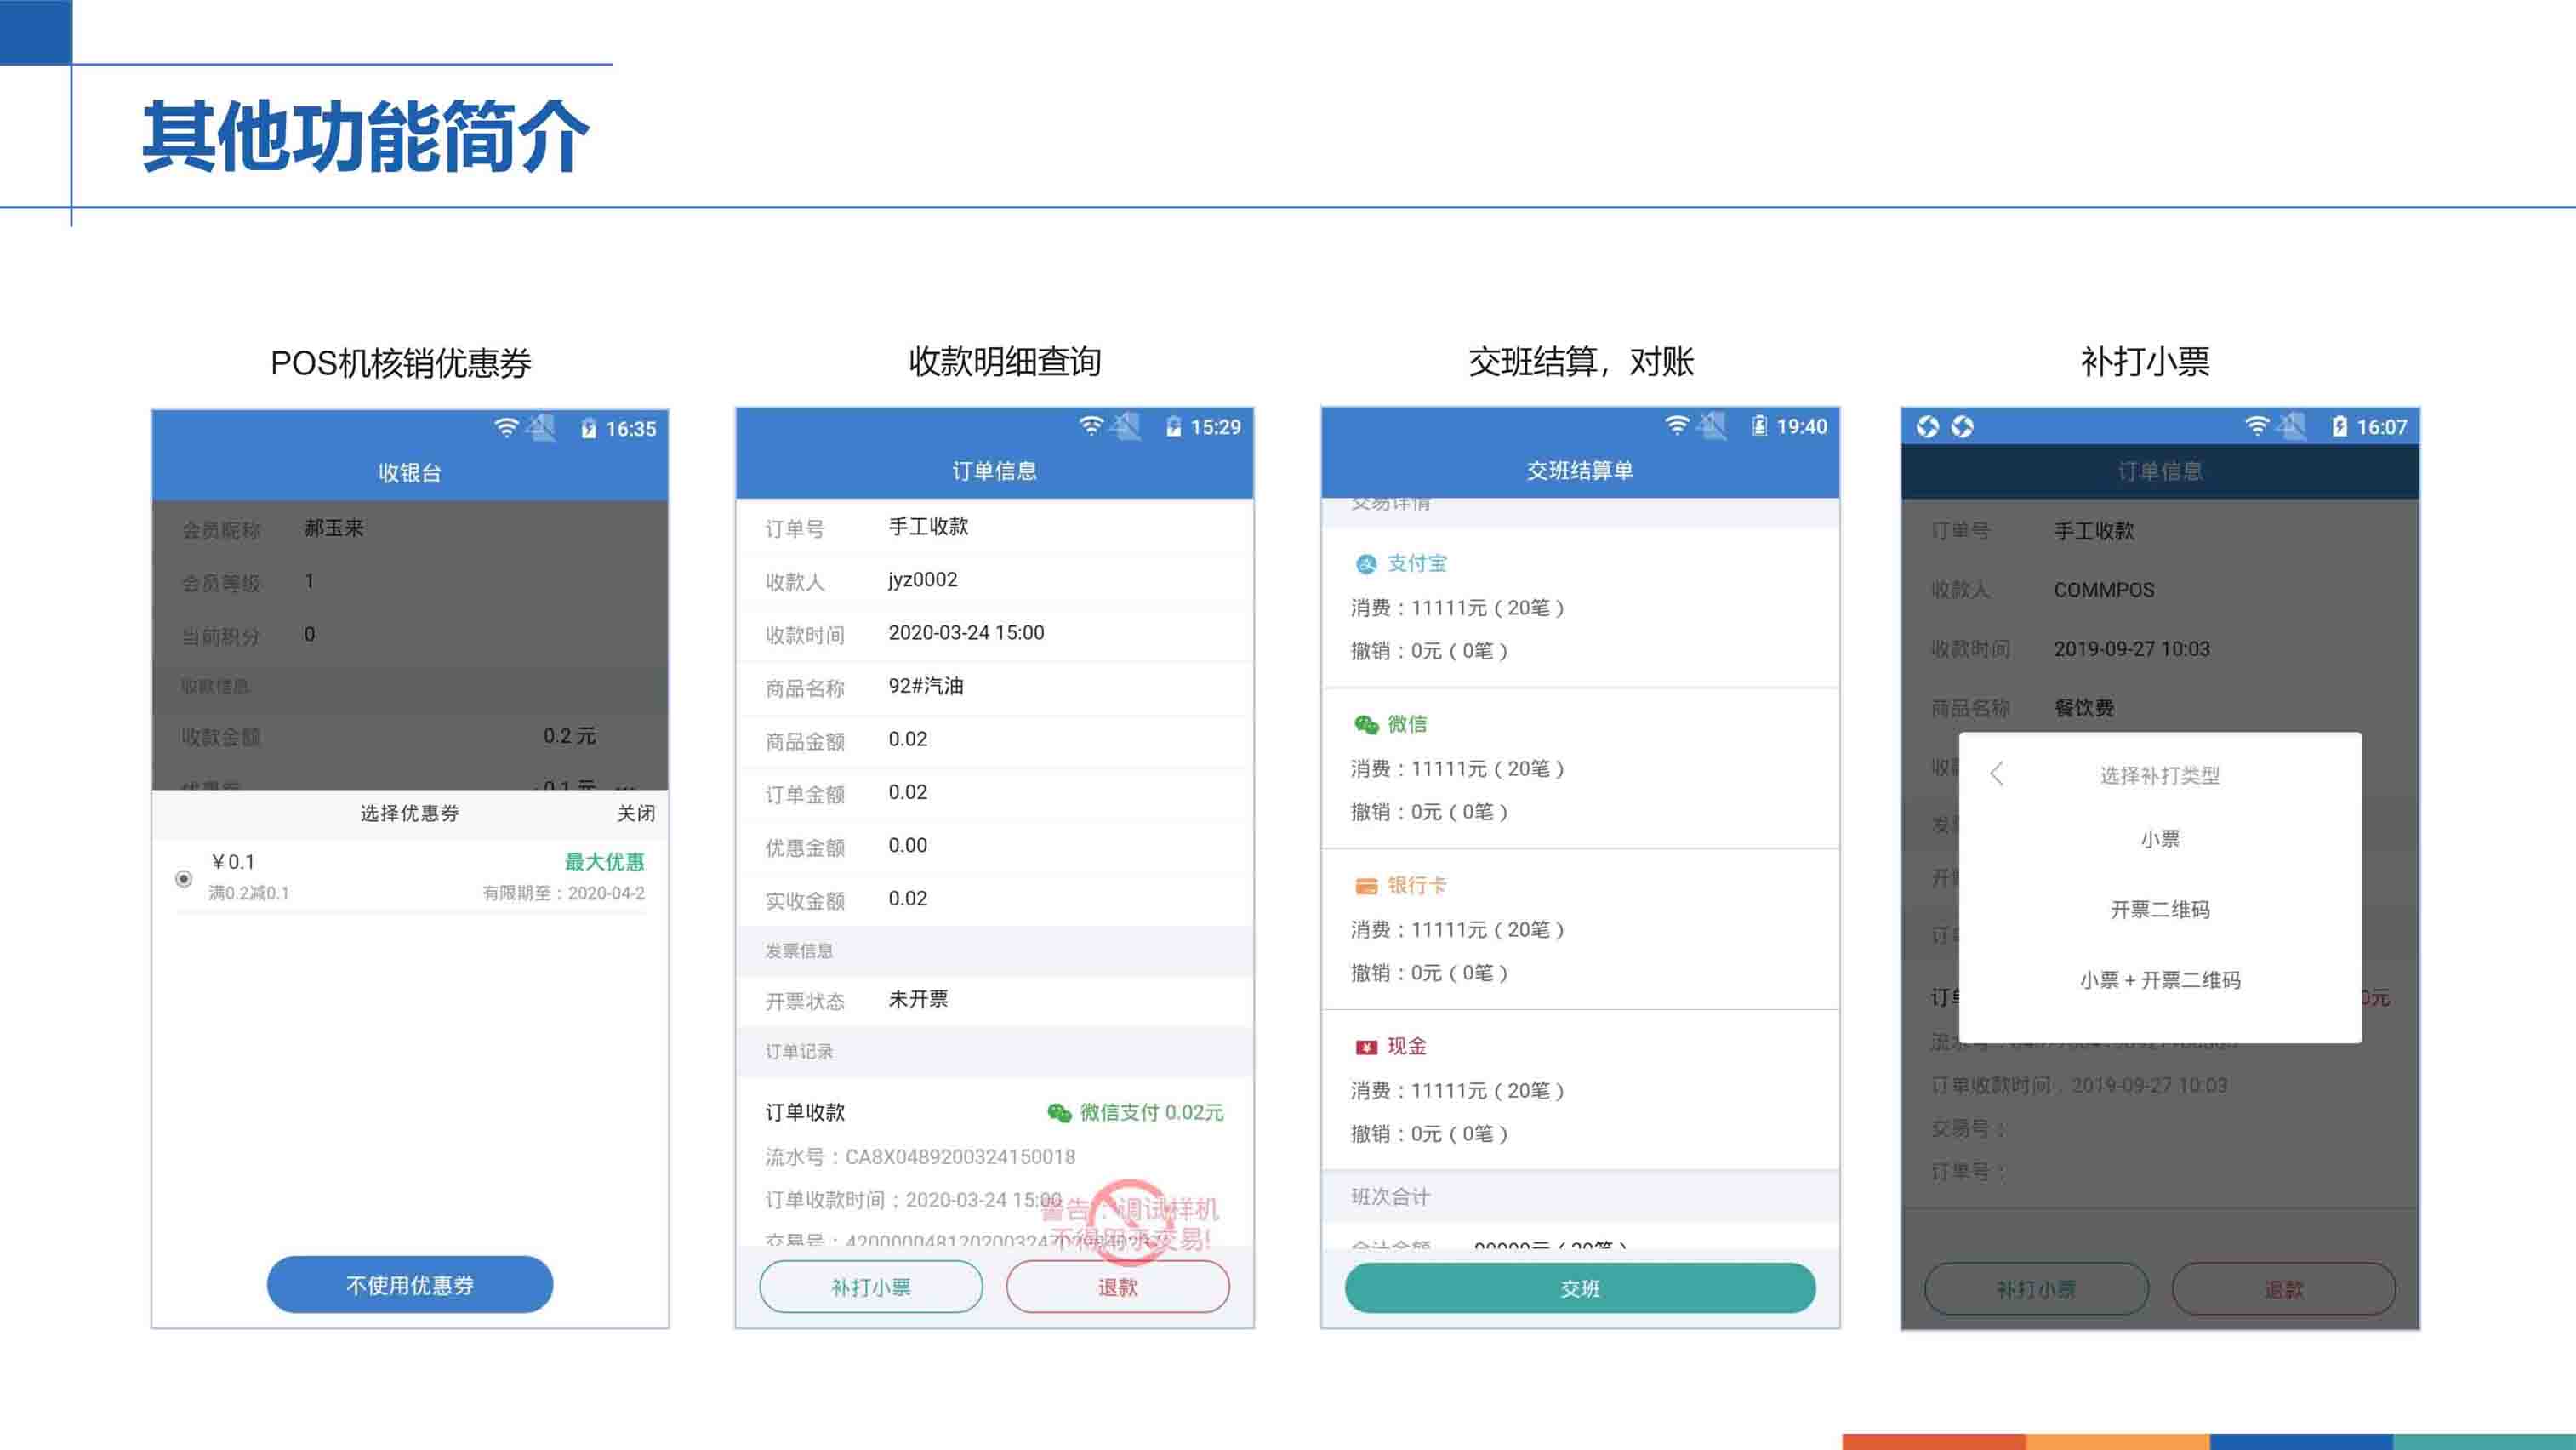Screen dimensions: 2576x1450
Task: Click the red 退款 refund button
Action: (x=1117, y=1286)
